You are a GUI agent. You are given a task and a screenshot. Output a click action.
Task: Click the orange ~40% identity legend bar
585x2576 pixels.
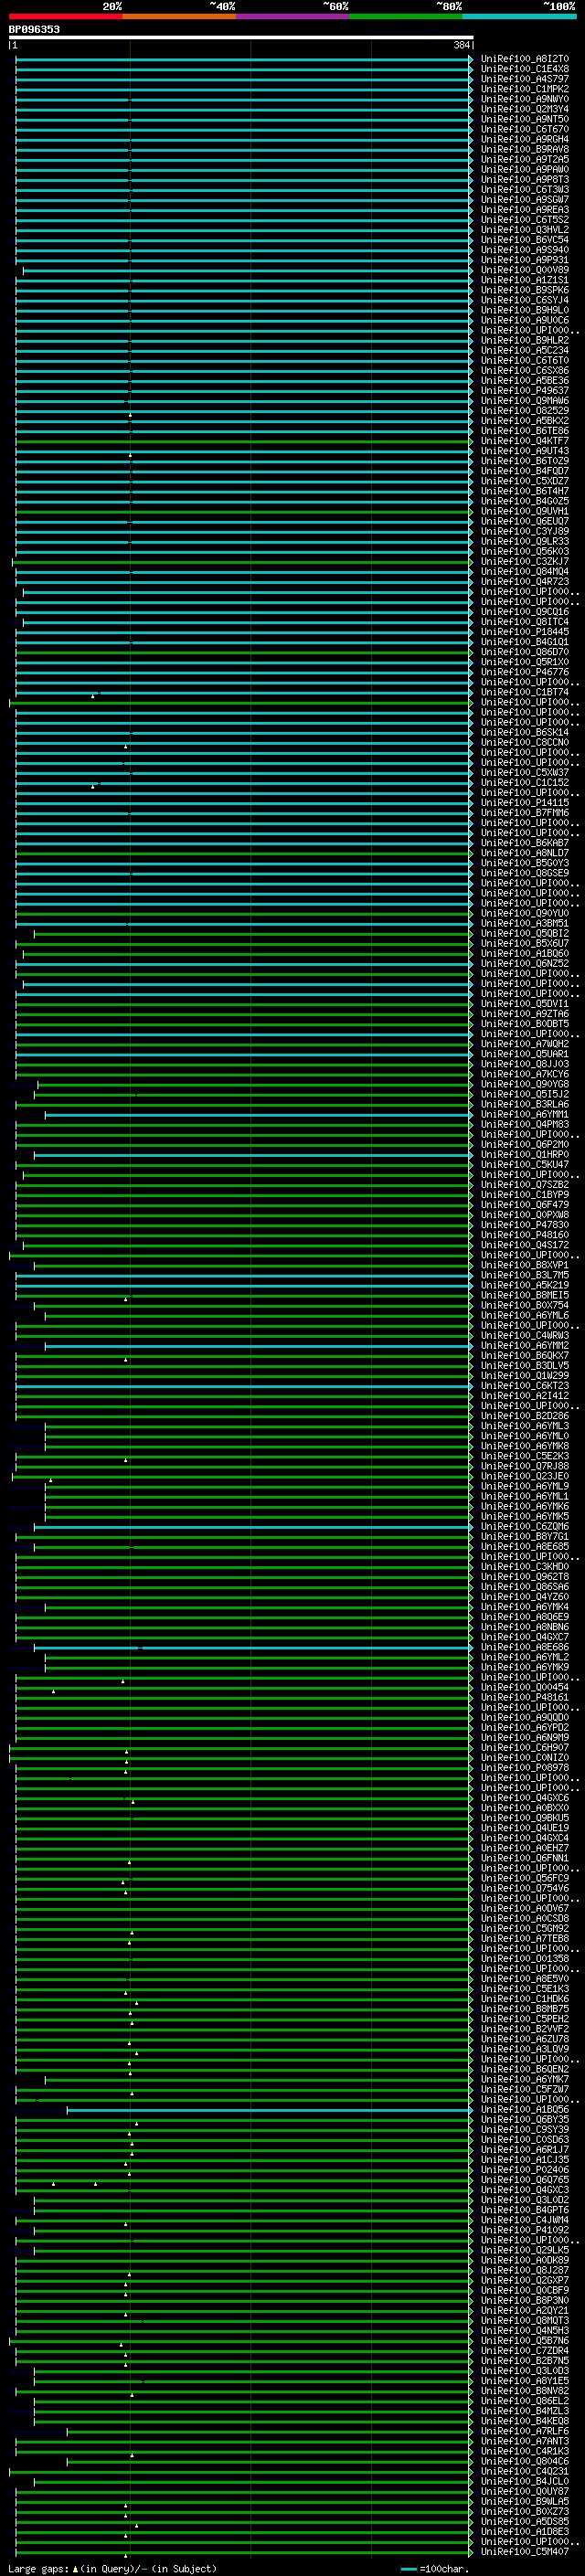pyautogui.click(x=179, y=16)
